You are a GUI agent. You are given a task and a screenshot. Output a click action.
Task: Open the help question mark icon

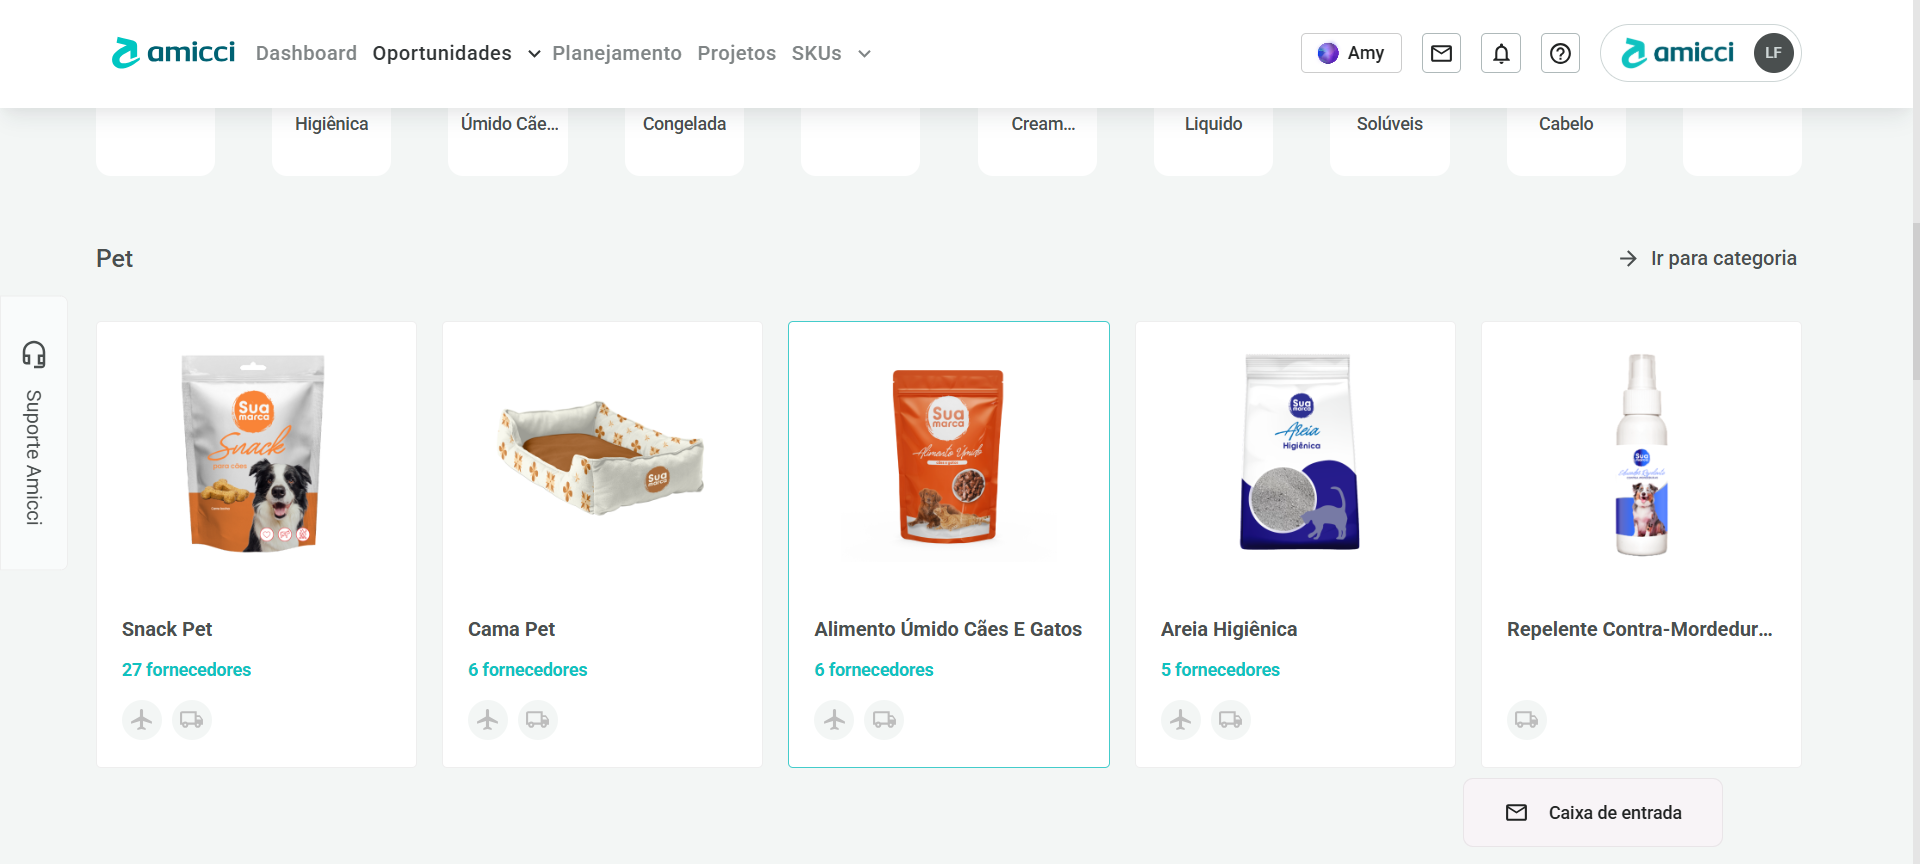tap(1560, 53)
